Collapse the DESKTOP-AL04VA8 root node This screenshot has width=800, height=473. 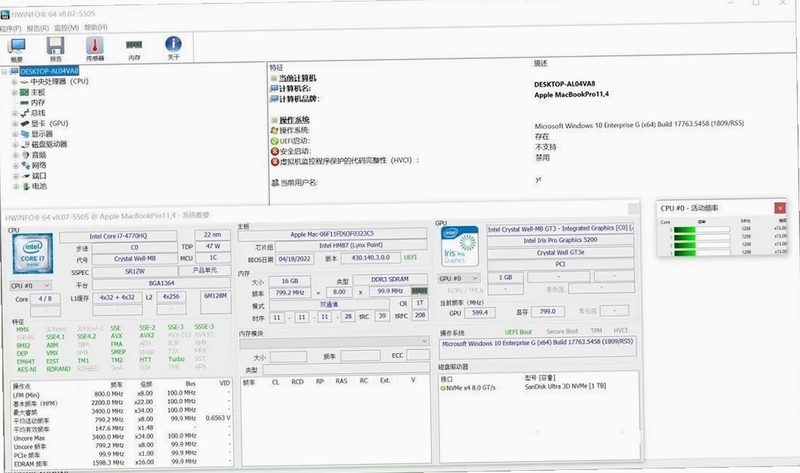coord(4,71)
